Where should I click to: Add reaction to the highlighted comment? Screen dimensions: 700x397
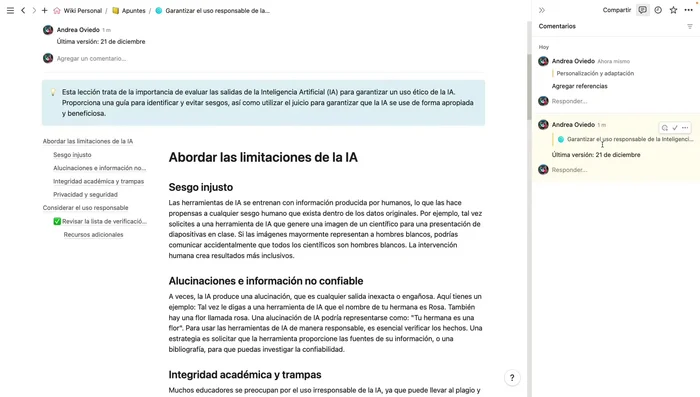coord(665,128)
